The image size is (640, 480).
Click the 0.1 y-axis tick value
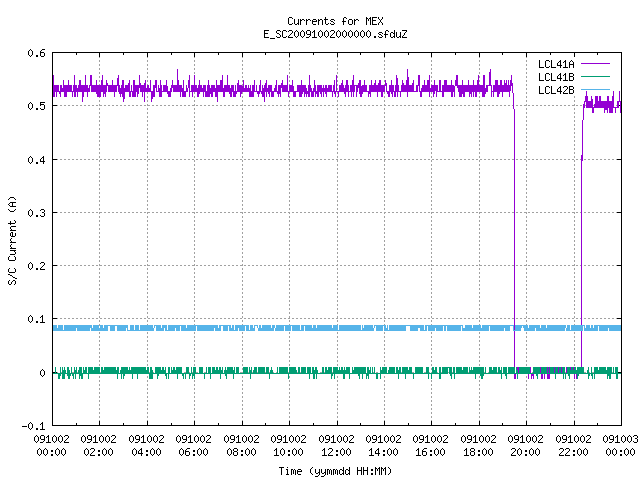pyautogui.click(x=36, y=319)
